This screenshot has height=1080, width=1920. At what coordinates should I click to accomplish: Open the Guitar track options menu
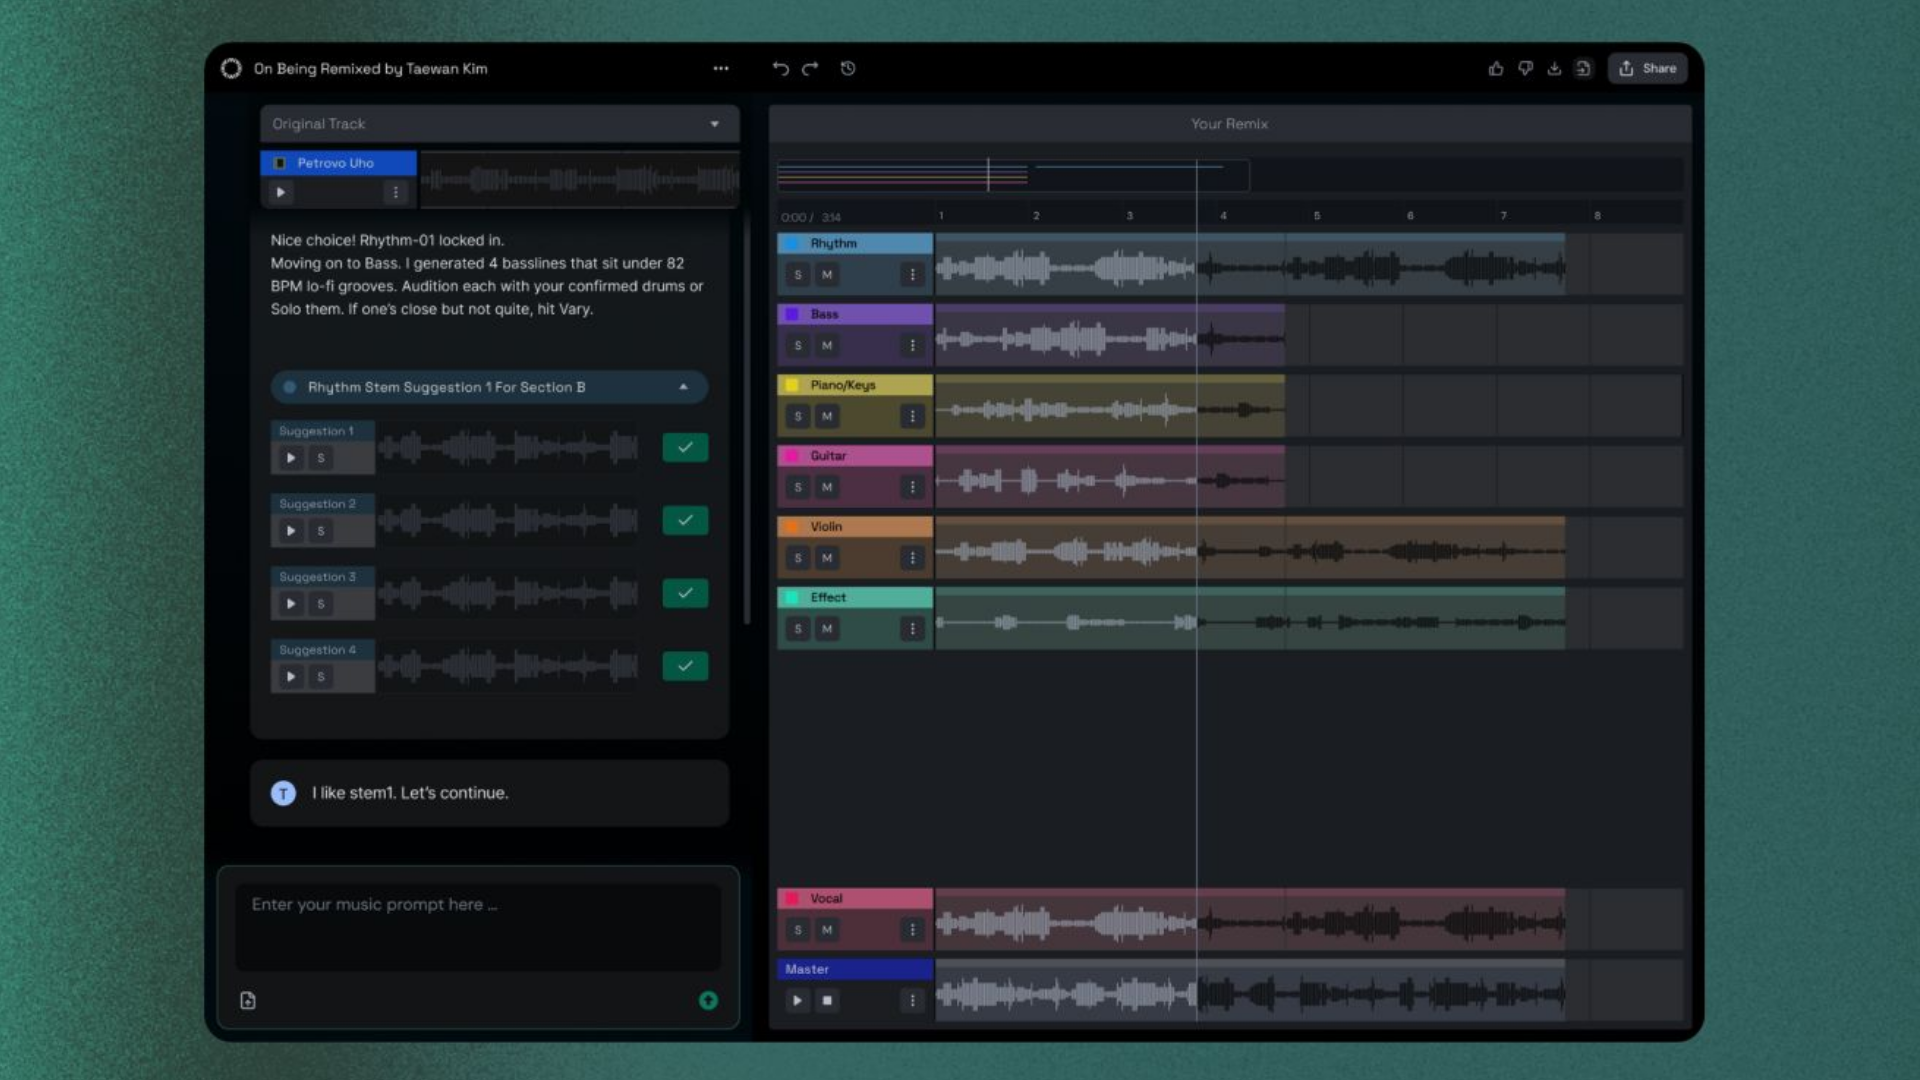coord(911,487)
